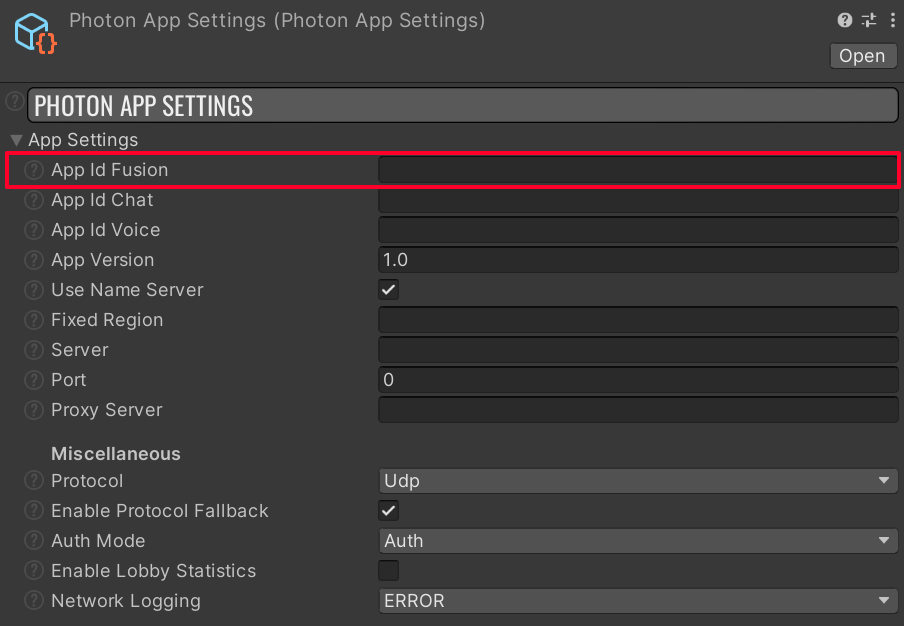Viewport: 904px width, 626px height.
Task: Click the 'Proxy Server' label
Action: pos(107,410)
